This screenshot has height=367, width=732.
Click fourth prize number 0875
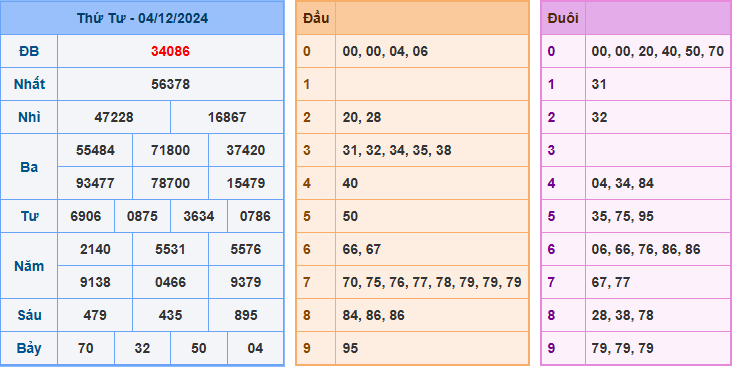click(x=142, y=216)
